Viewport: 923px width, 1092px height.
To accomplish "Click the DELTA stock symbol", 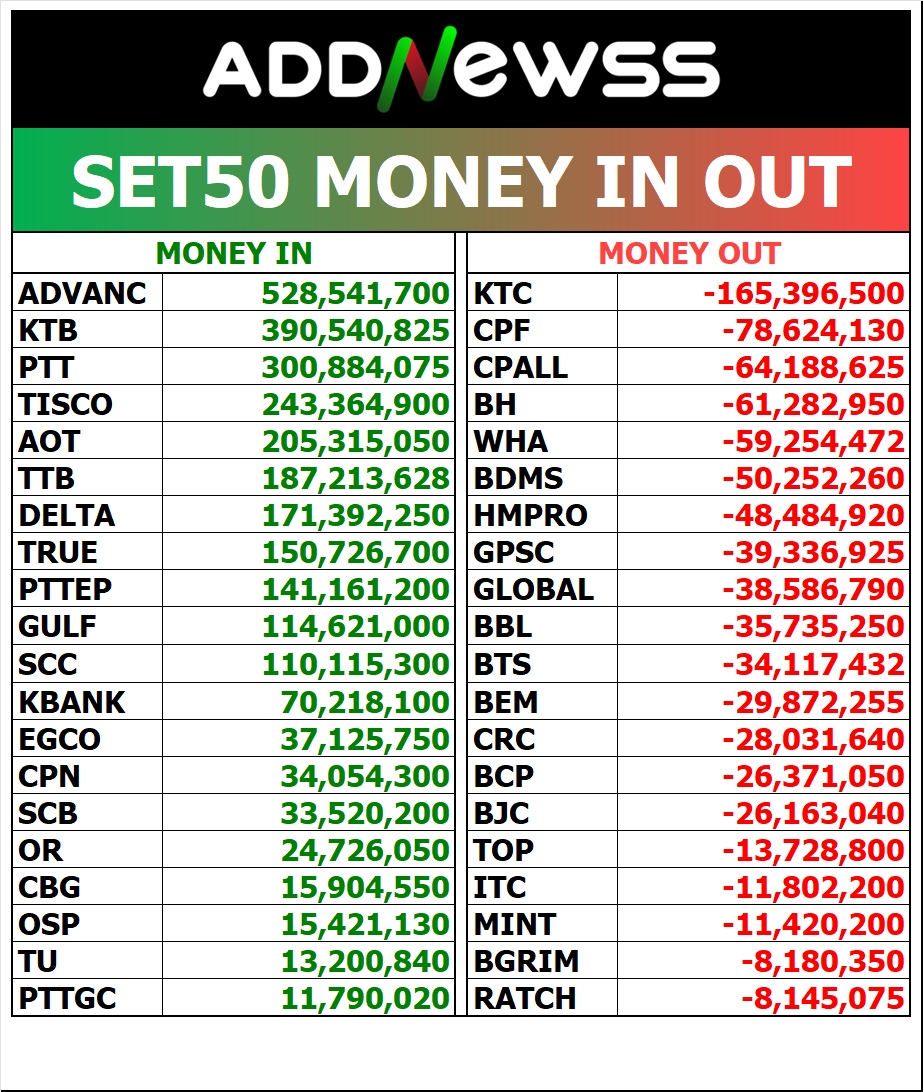I will click(67, 516).
